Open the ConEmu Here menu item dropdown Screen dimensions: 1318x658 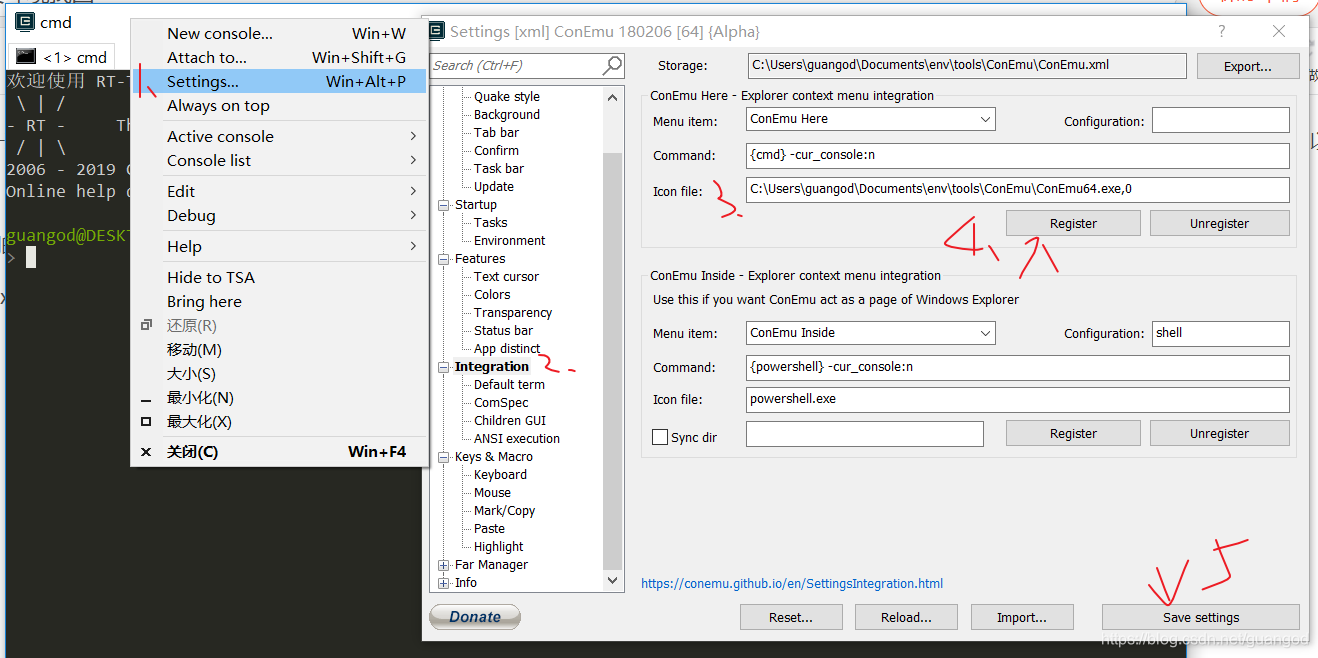(x=985, y=119)
